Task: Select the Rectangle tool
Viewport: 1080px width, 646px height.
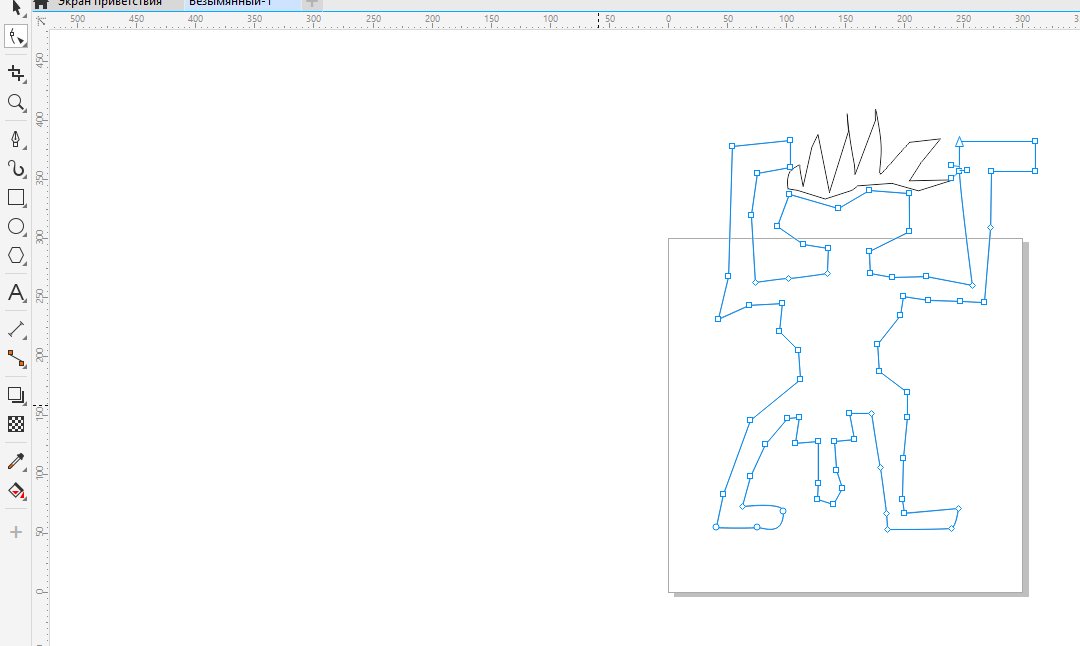Action: (x=15, y=198)
